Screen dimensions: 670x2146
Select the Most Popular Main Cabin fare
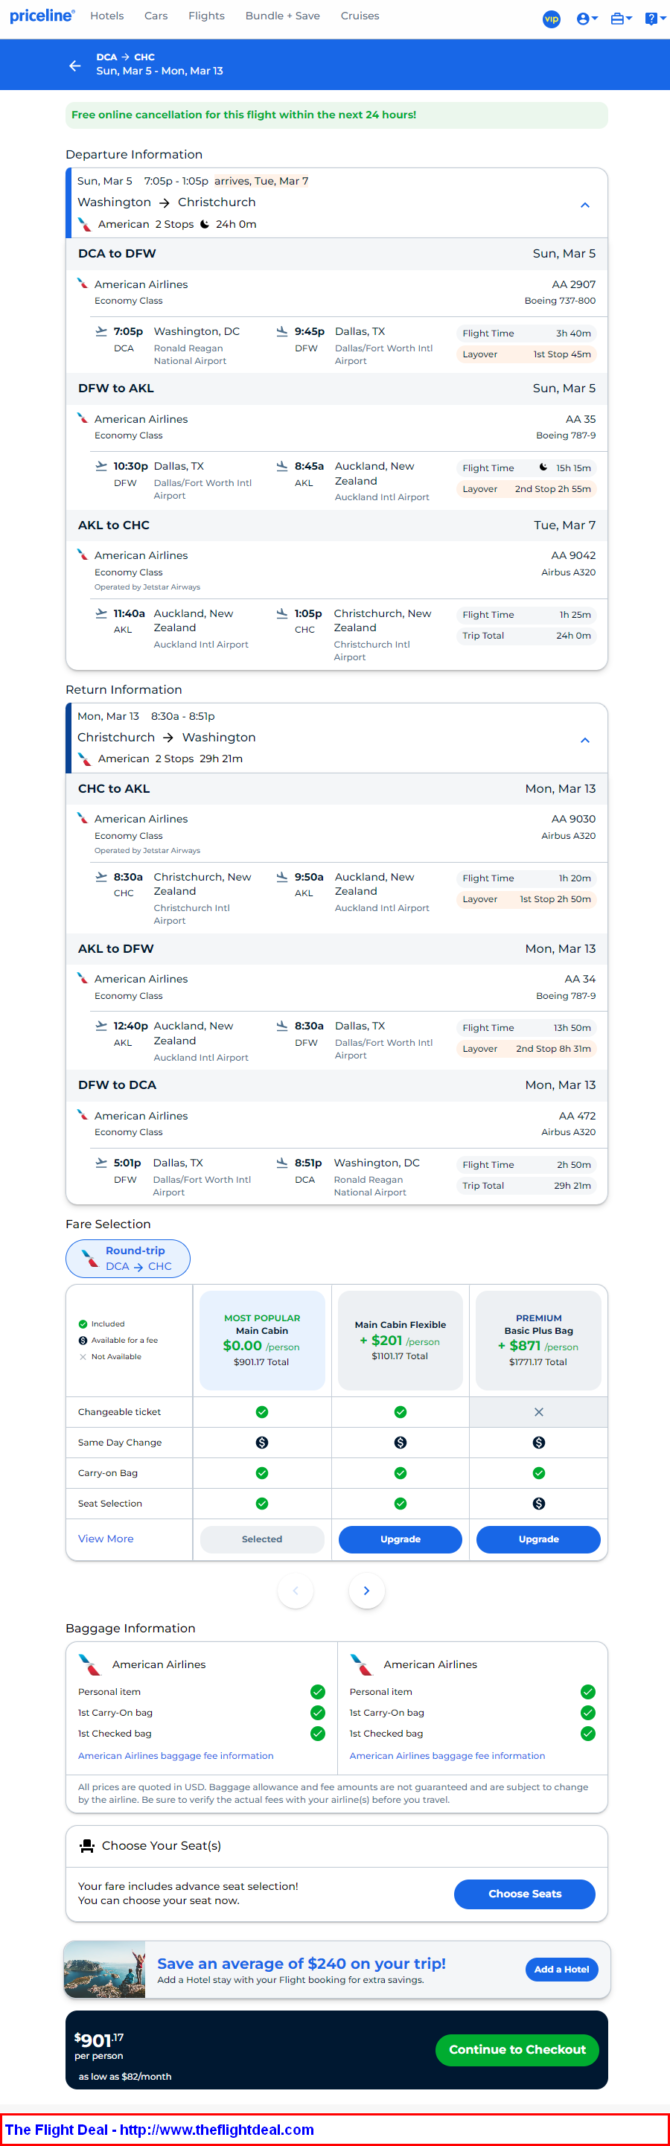pos(262,1340)
